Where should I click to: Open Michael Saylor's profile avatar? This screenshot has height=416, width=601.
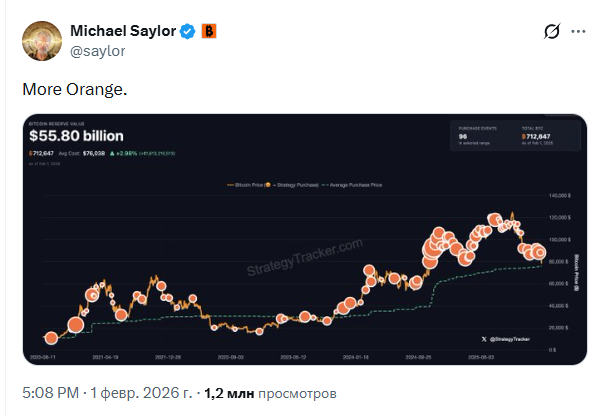41,40
